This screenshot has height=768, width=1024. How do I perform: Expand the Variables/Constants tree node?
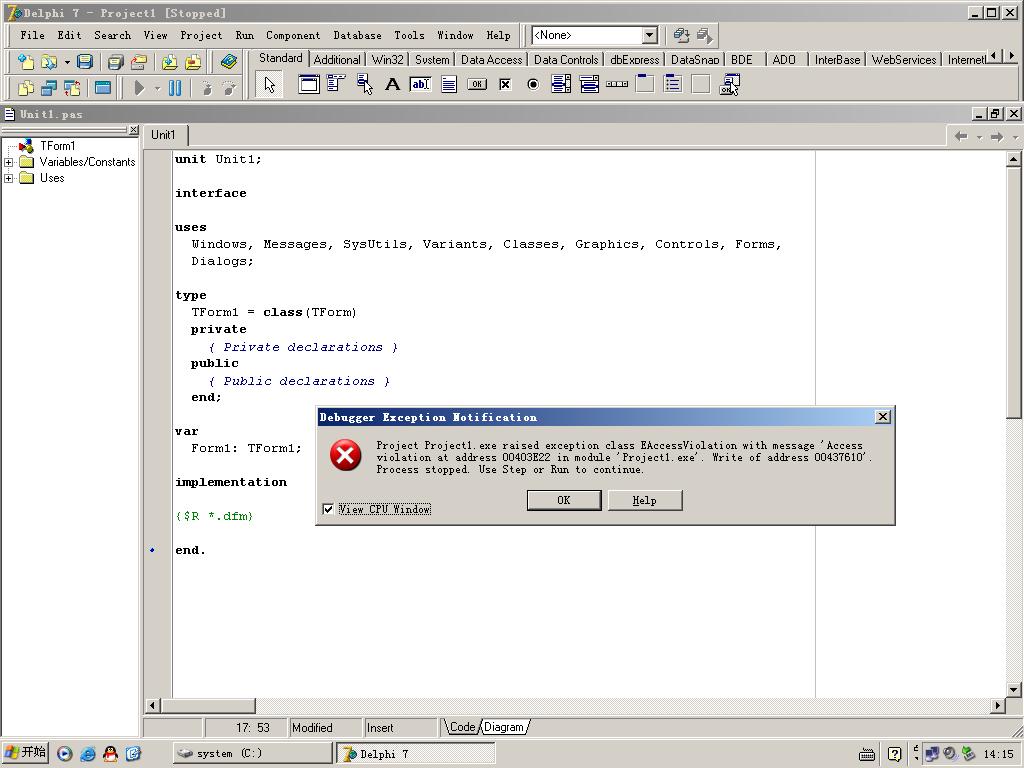click(9, 162)
